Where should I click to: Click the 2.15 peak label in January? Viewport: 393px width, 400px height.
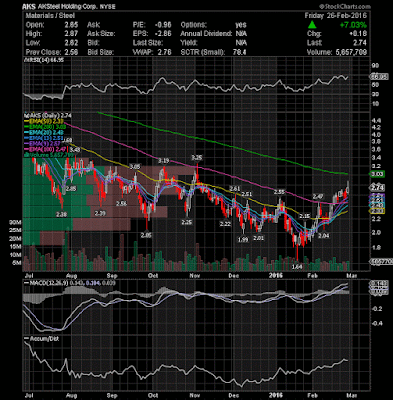tap(305, 216)
